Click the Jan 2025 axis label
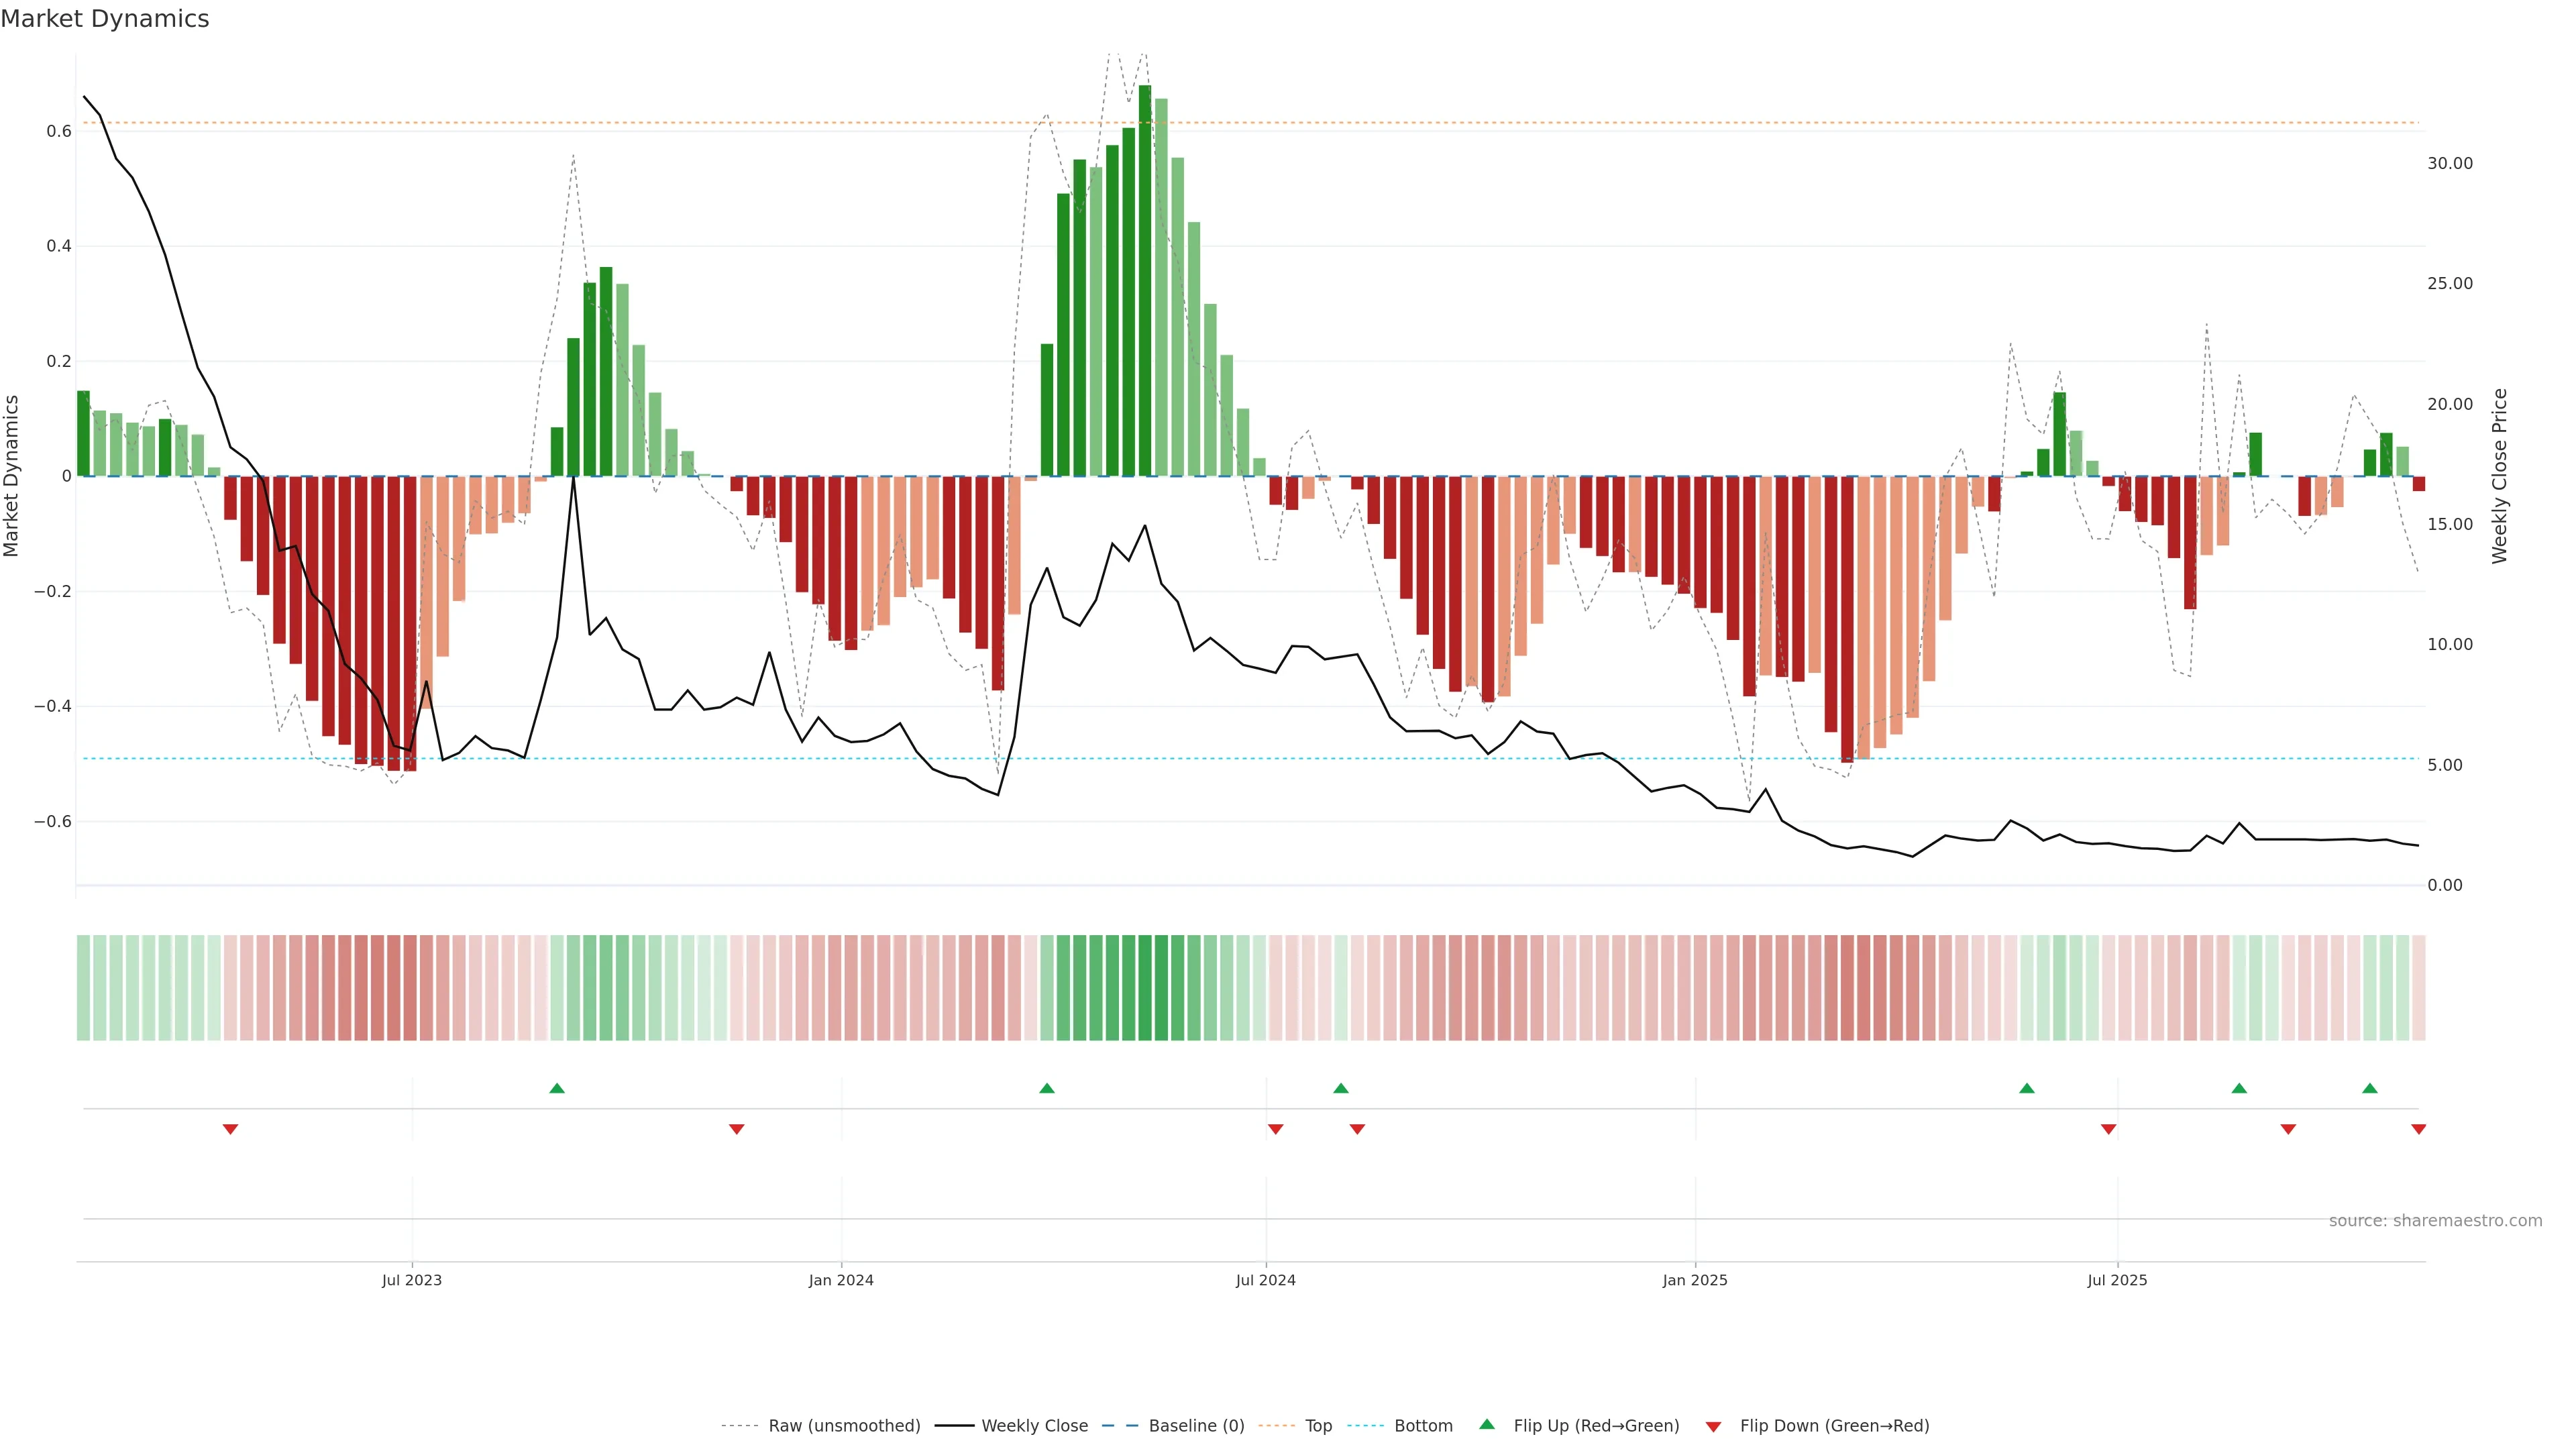 [x=1695, y=1280]
